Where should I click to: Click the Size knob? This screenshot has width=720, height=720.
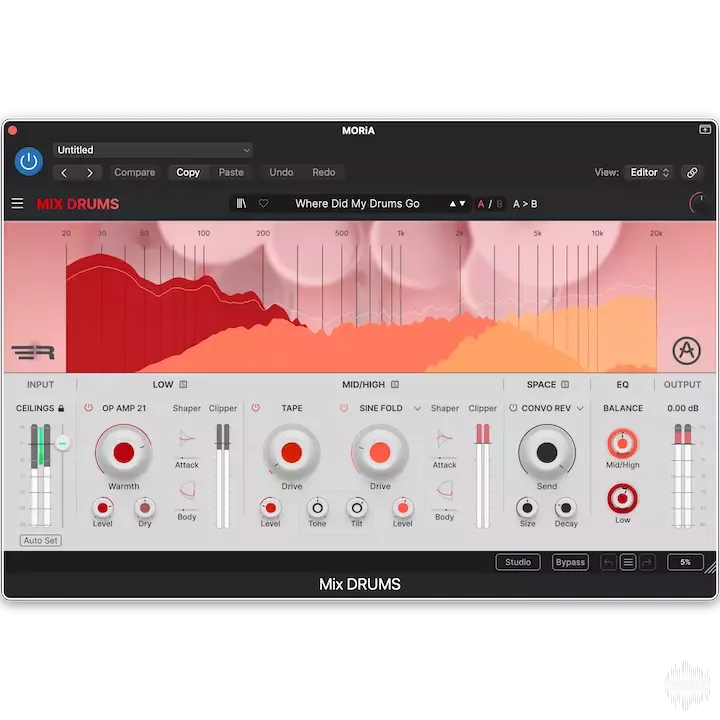(x=527, y=508)
